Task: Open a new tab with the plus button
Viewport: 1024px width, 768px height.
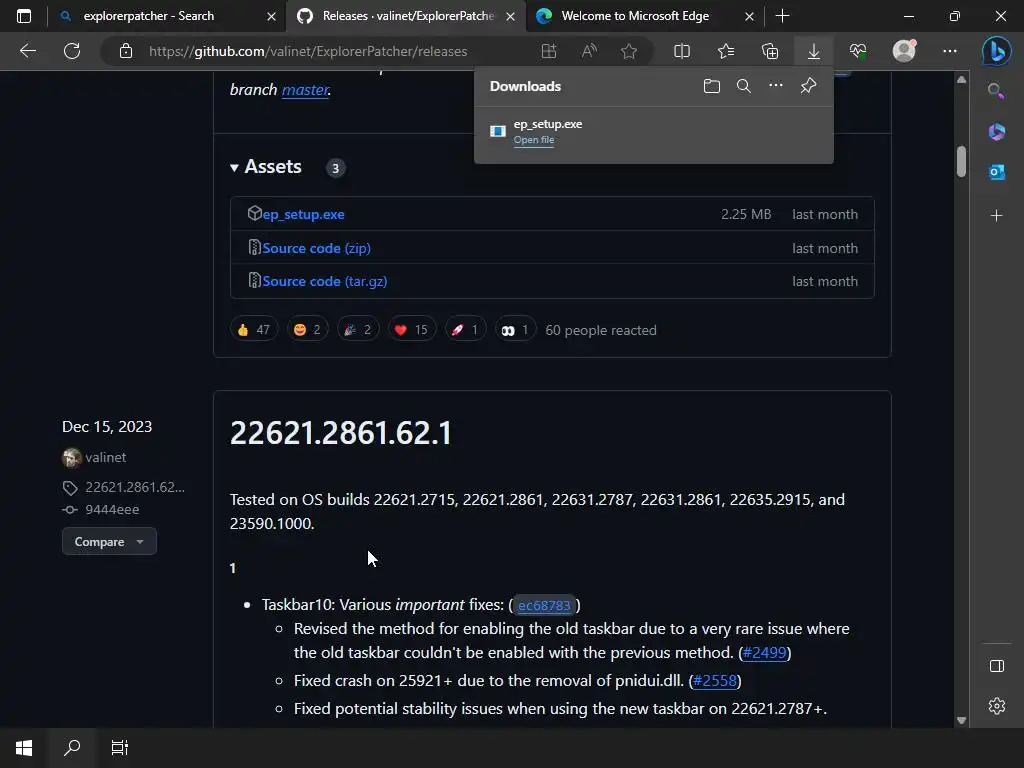Action: pyautogui.click(x=782, y=16)
